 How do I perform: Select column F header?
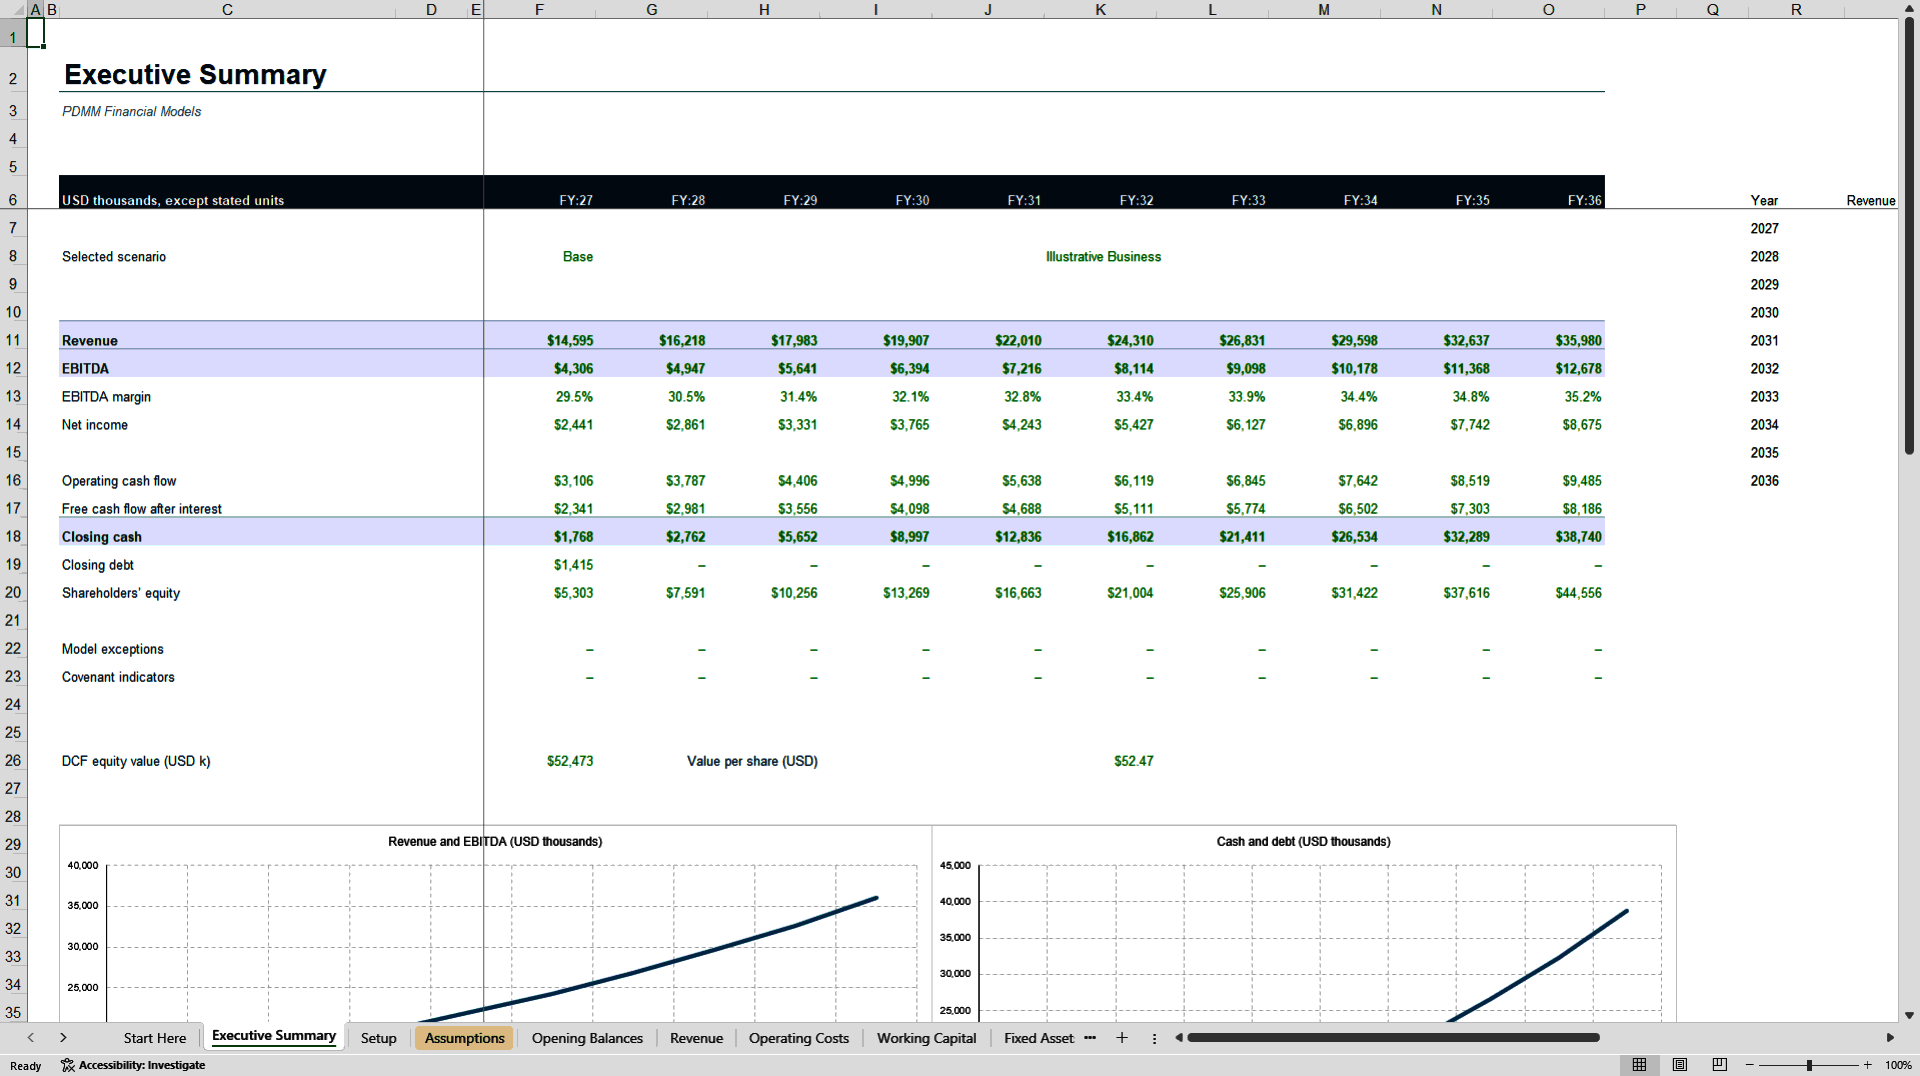tap(540, 9)
